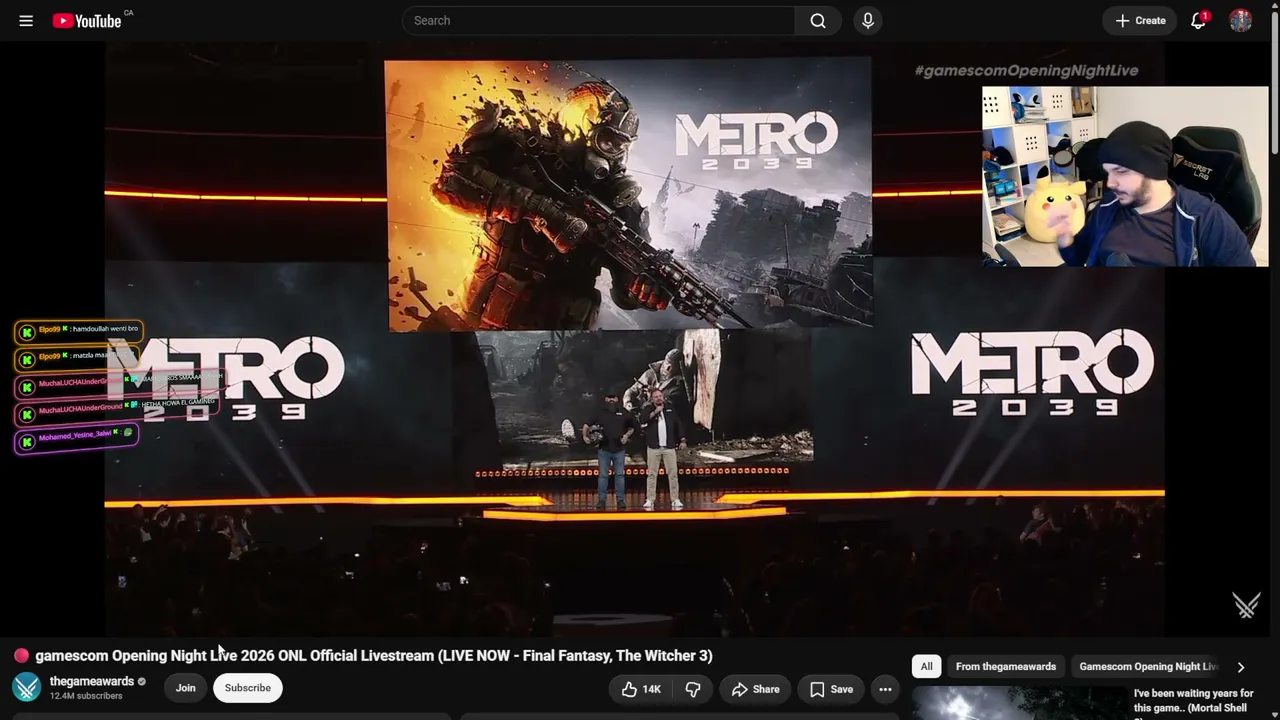Subscribe to thegameawards channel

click(248, 688)
